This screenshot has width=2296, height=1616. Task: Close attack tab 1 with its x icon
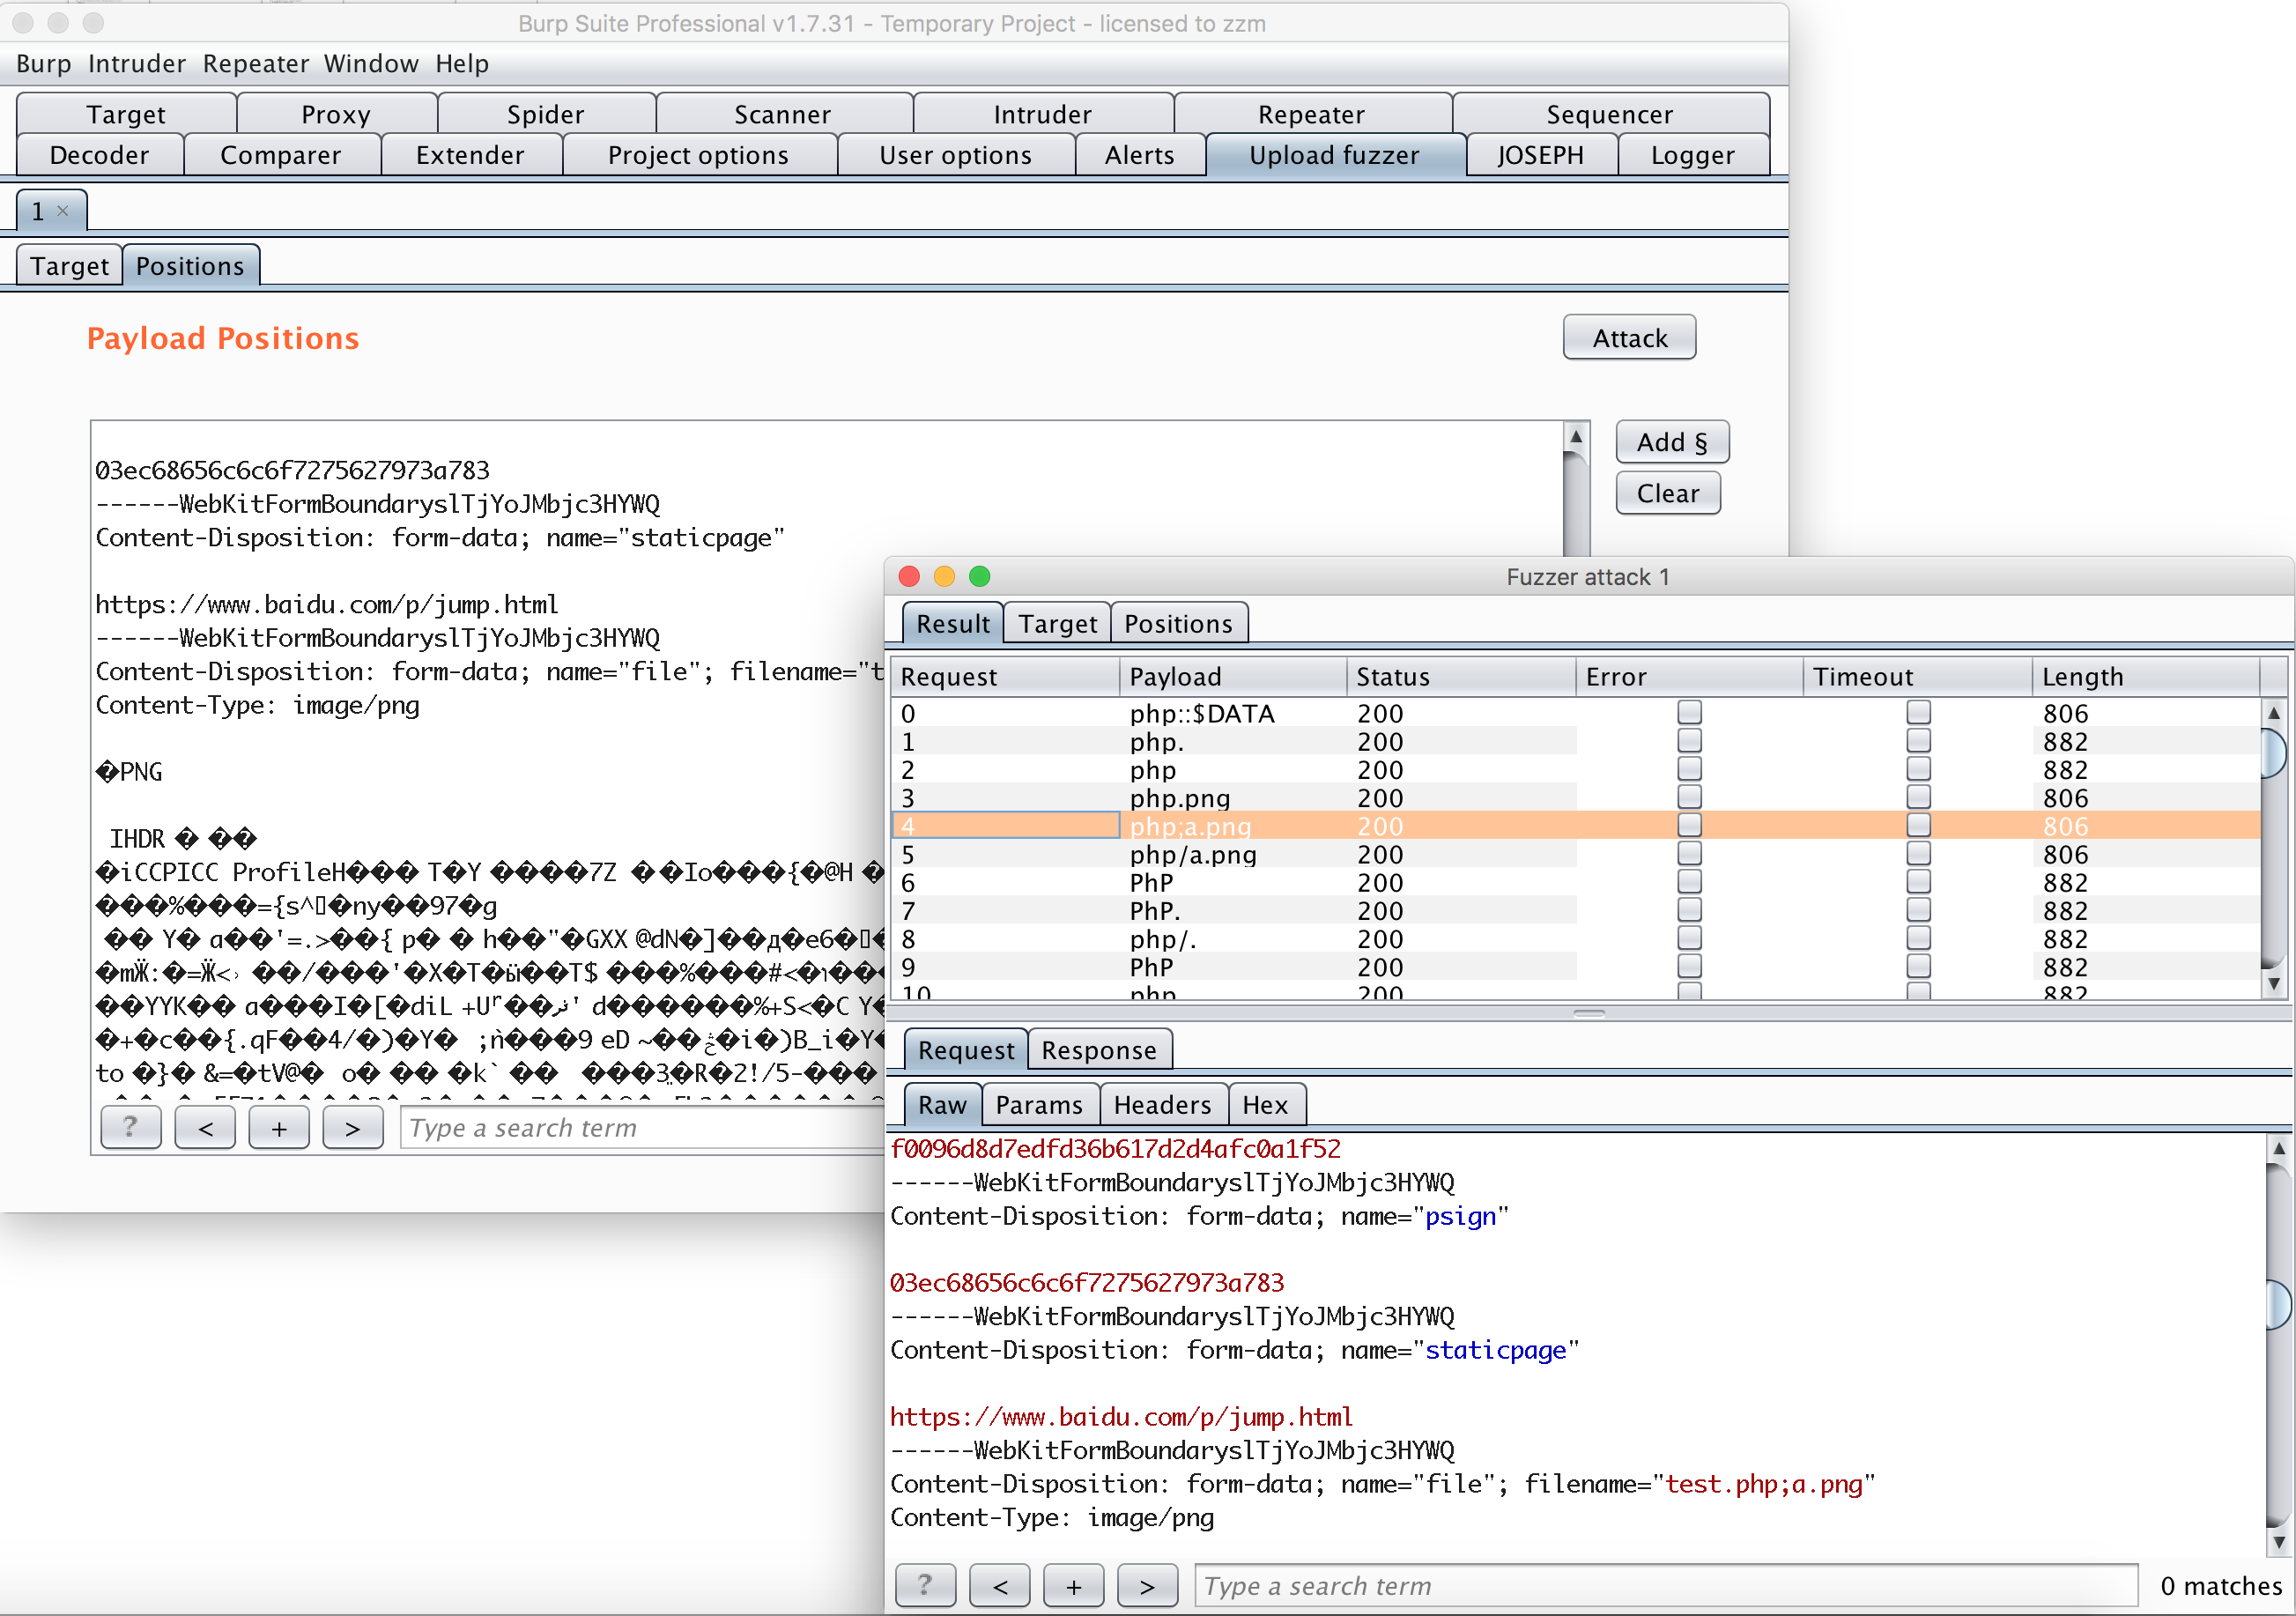(x=63, y=211)
